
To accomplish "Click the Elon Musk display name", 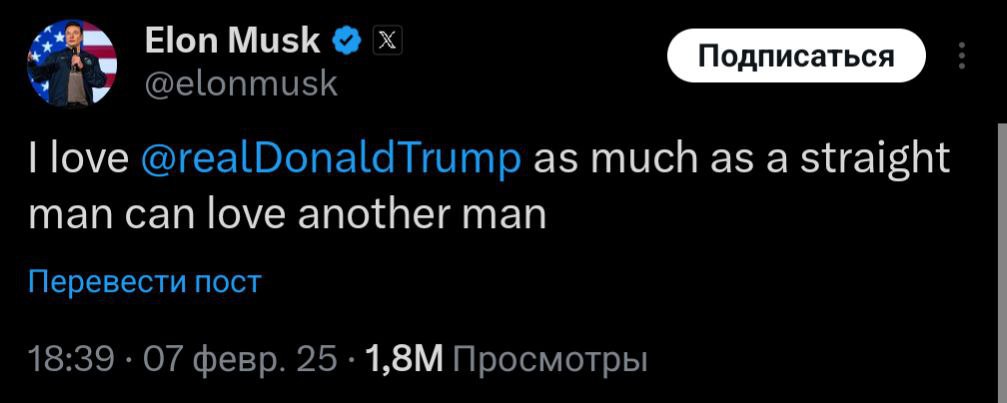I will click(232, 42).
